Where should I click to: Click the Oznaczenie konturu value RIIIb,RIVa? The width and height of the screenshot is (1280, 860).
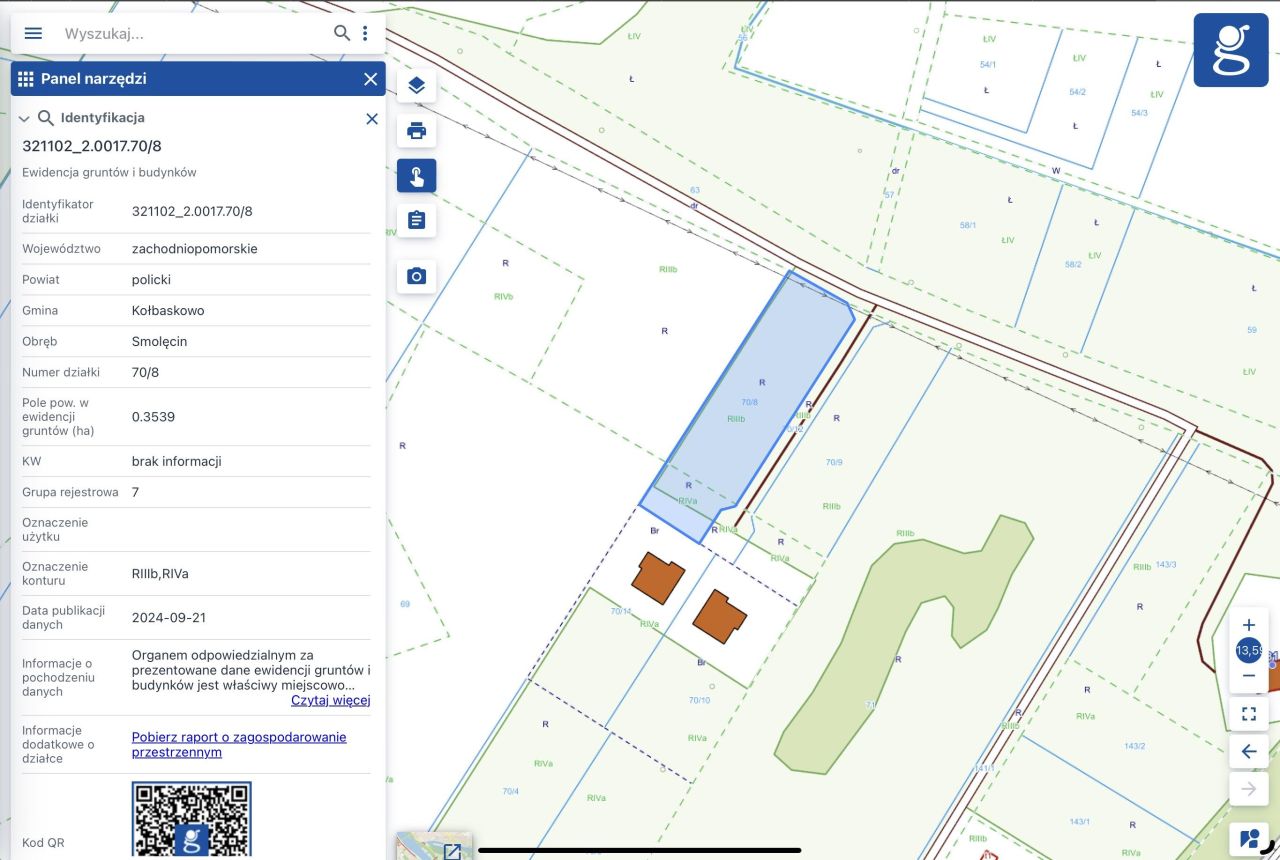160,574
